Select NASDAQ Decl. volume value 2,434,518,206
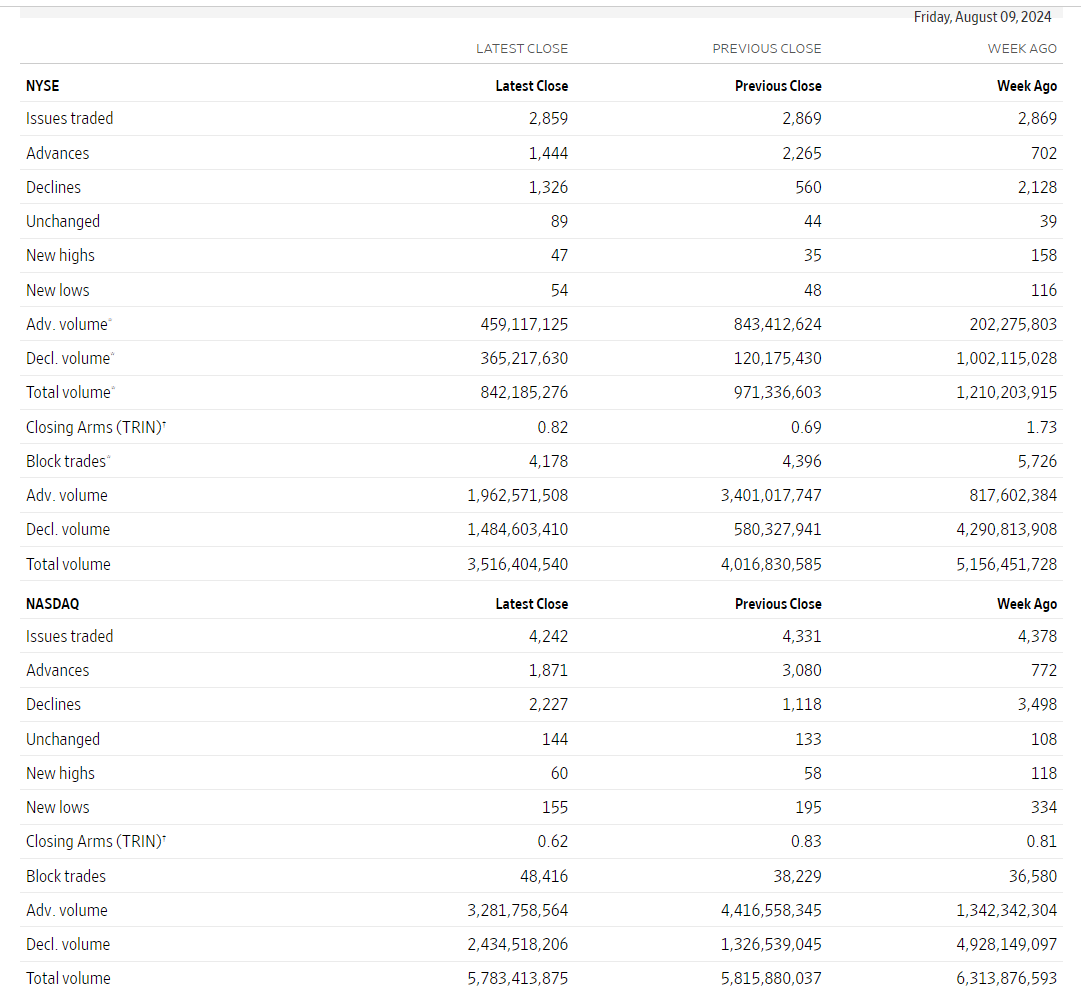This screenshot has height=992, width=1081. pos(518,944)
